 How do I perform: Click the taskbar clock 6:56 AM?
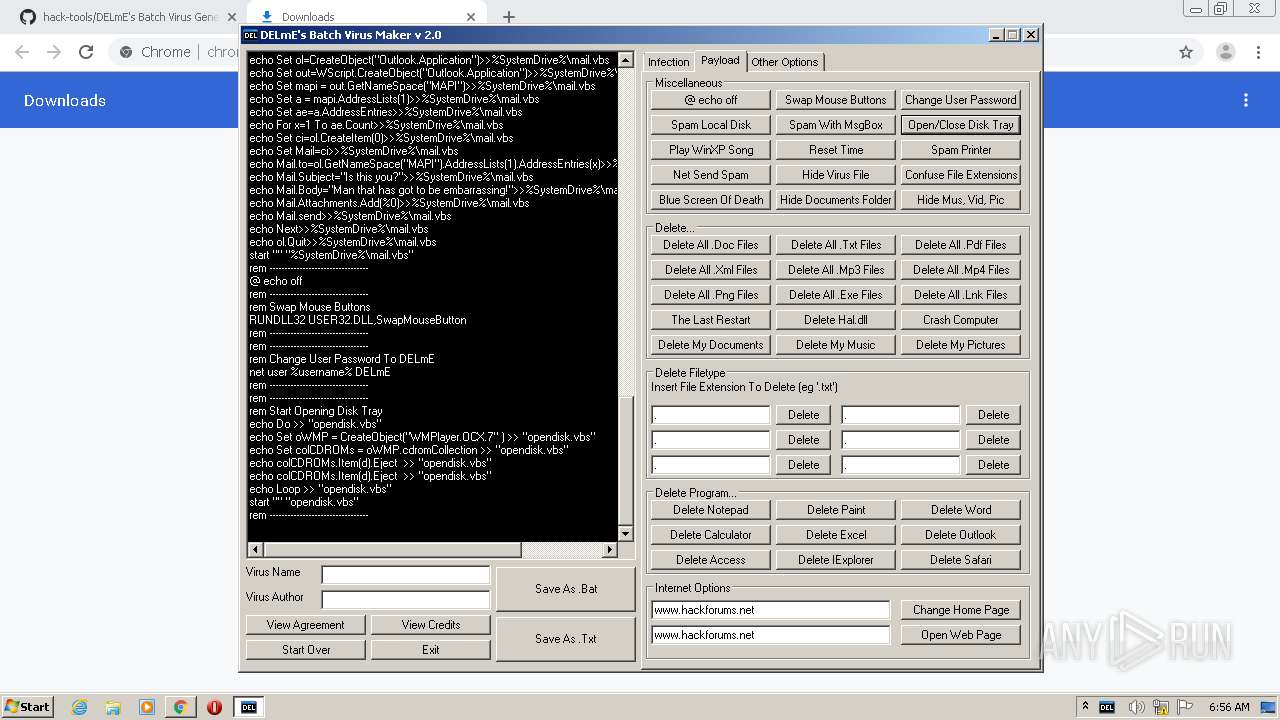point(1229,707)
